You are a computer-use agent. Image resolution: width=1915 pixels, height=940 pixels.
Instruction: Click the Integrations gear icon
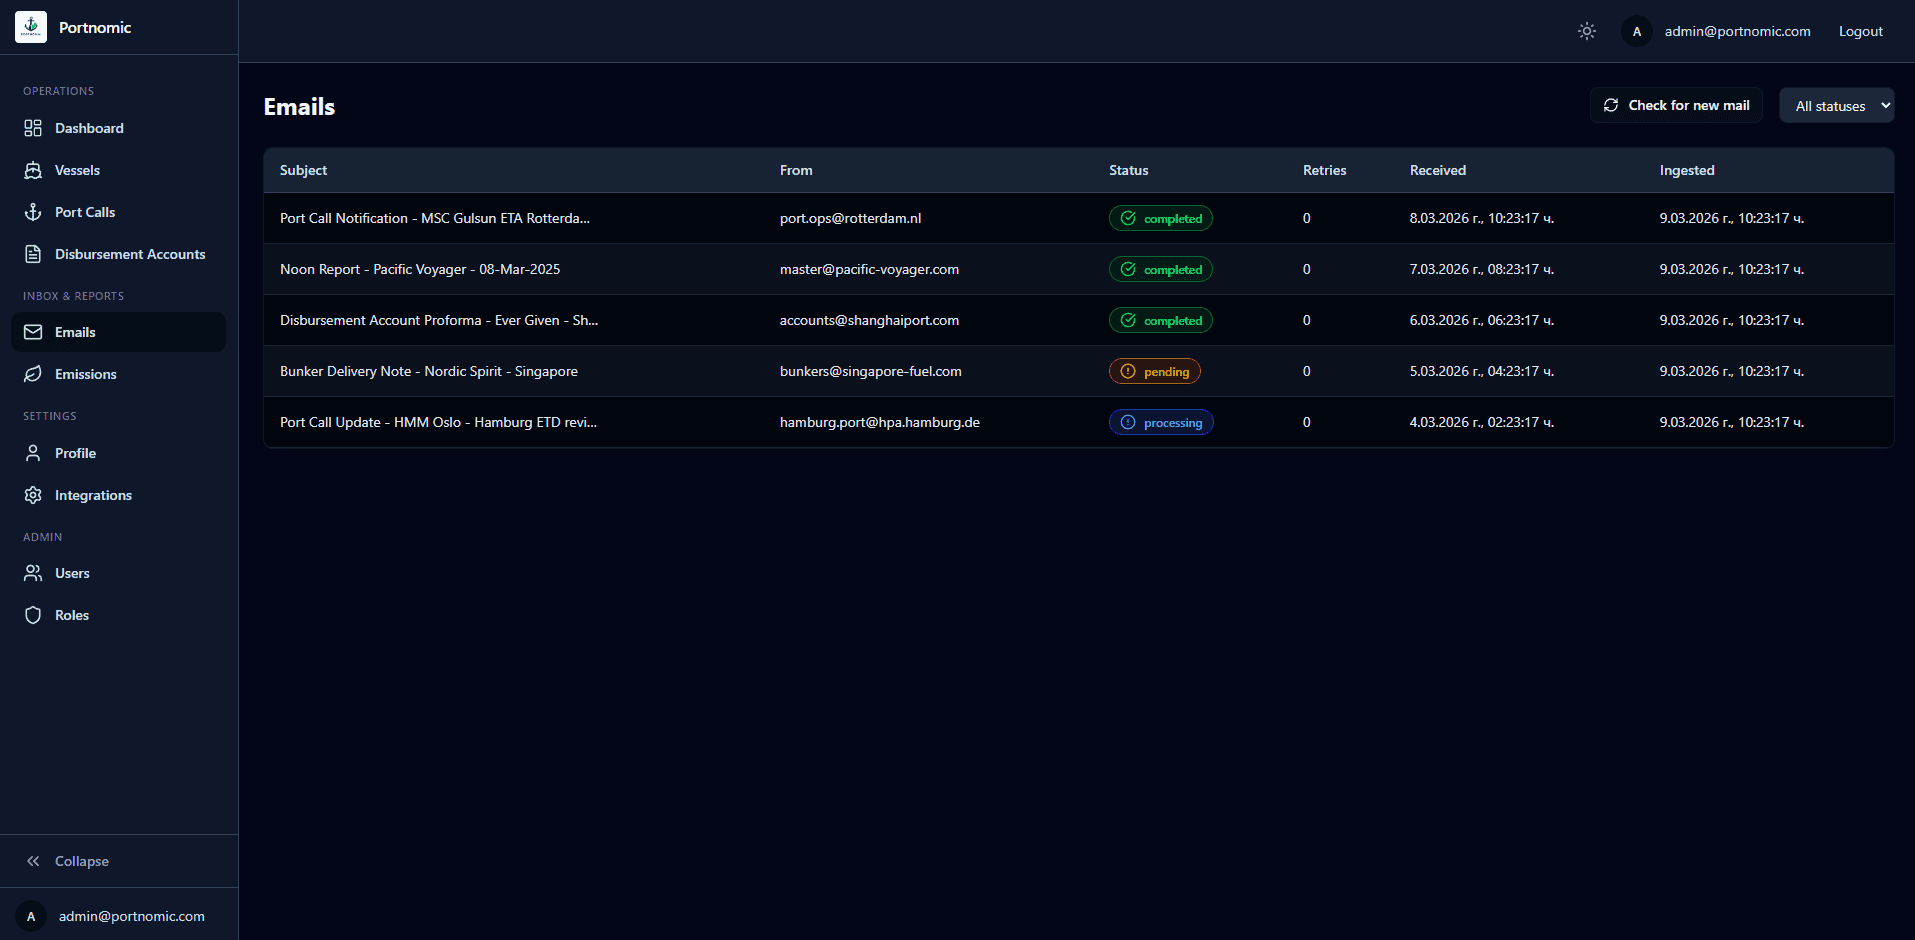[x=33, y=495]
